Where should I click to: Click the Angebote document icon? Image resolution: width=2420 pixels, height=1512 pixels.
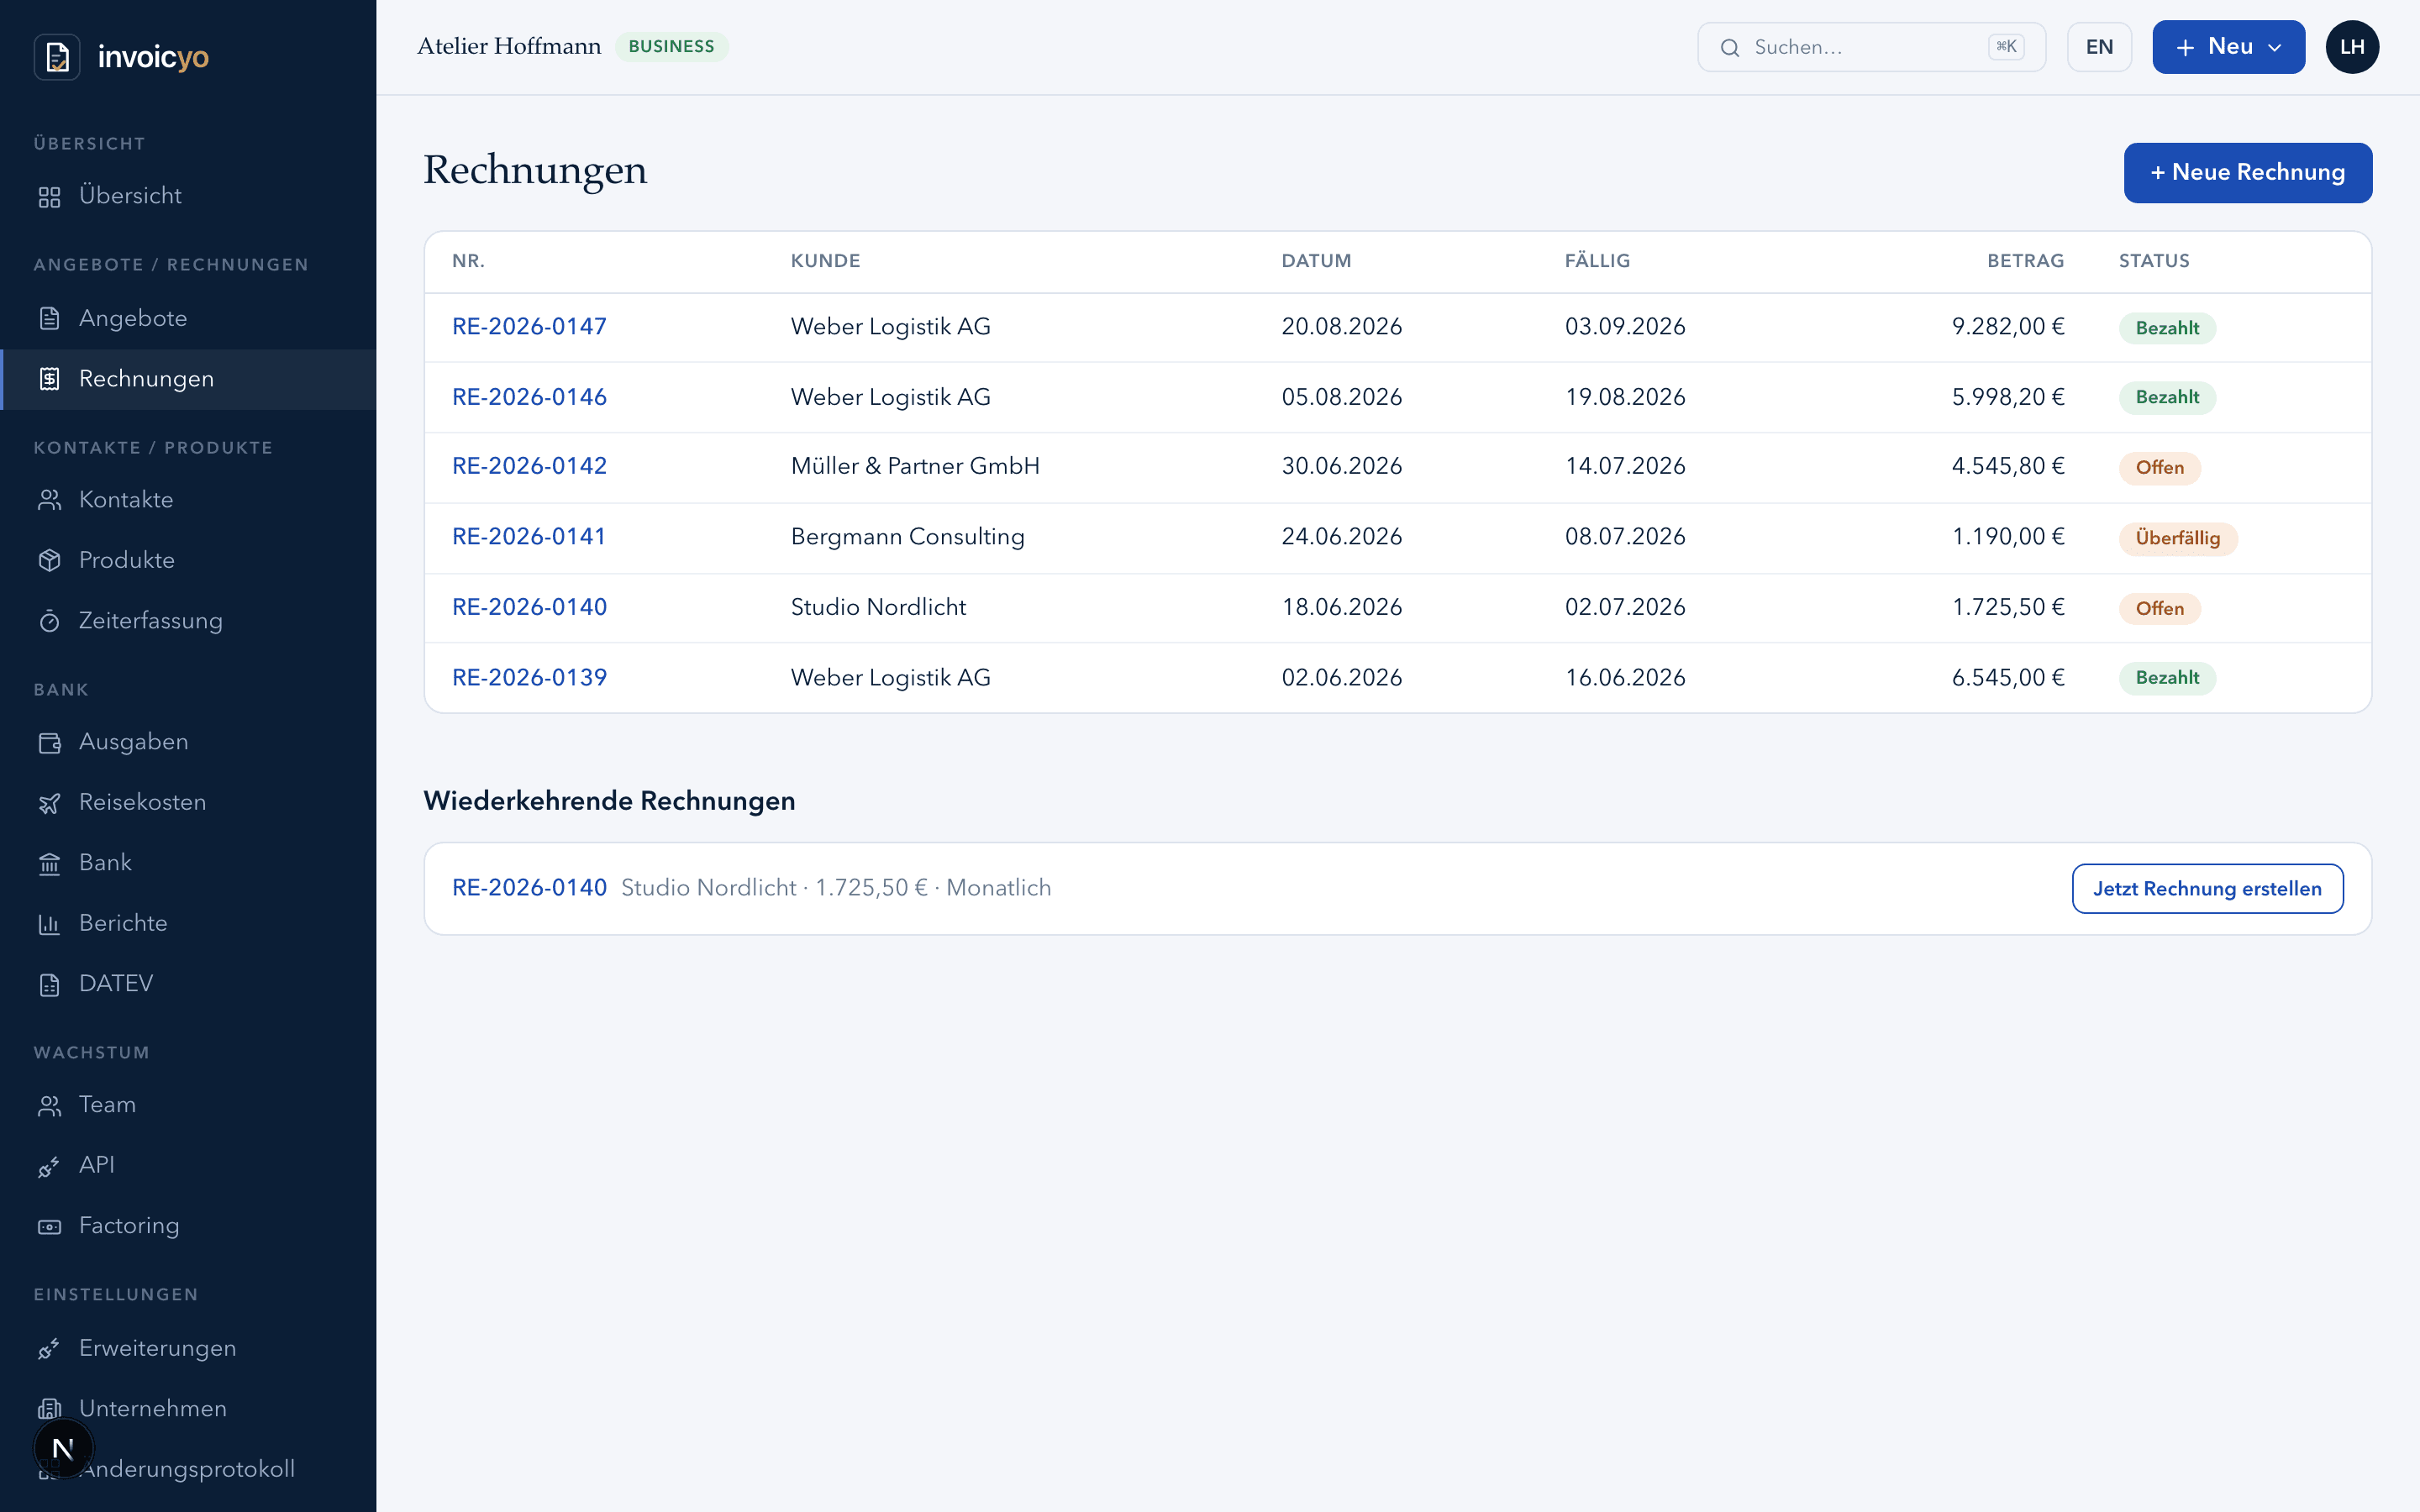pos(50,319)
